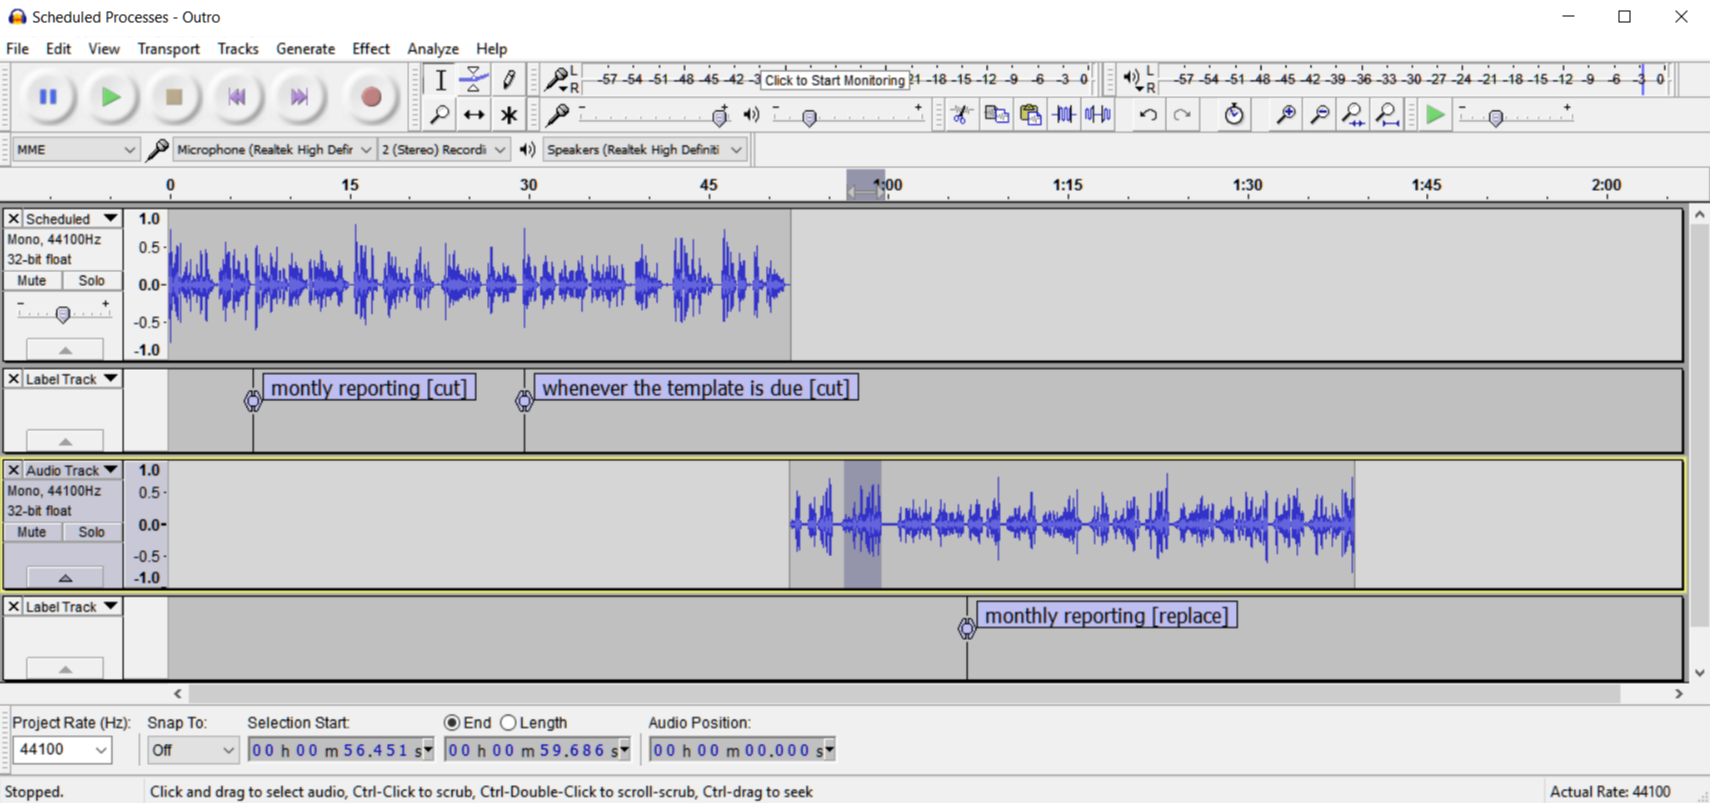Open Sync-Lock tracks clock icon
The height and width of the screenshot is (803, 1710).
tap(1234, 115)
